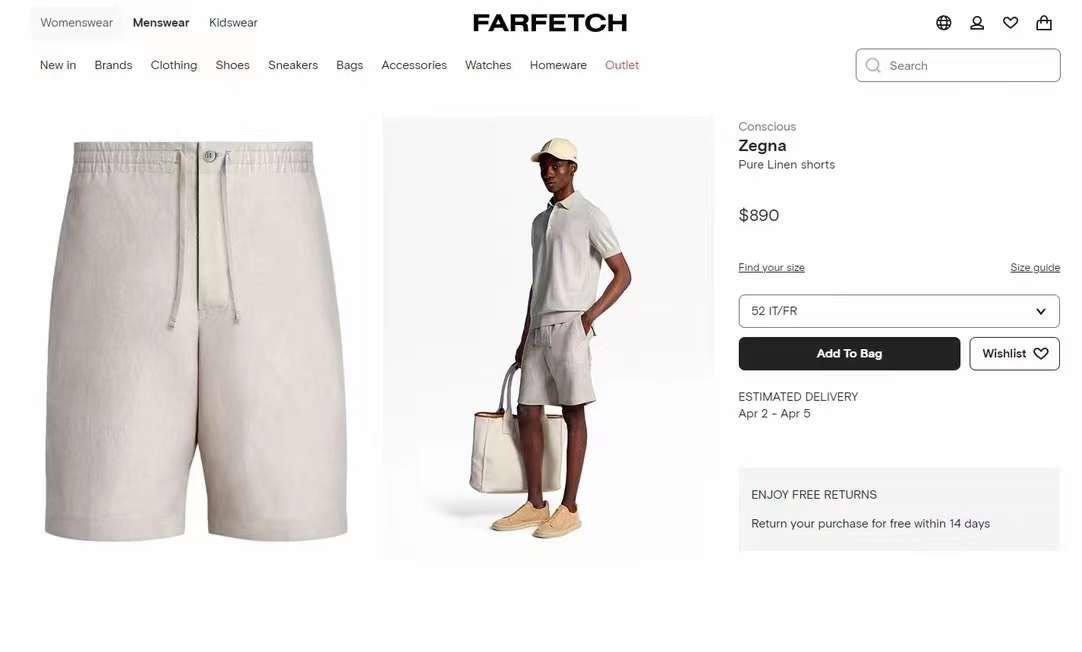Screen dimensions: 1082x652
Task: Open the Outlet menu item
Action: click(622, 65)
